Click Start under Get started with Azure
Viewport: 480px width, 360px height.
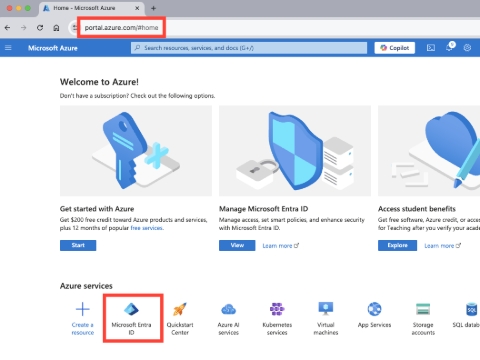pyautogui.click(x=78, y=245)
